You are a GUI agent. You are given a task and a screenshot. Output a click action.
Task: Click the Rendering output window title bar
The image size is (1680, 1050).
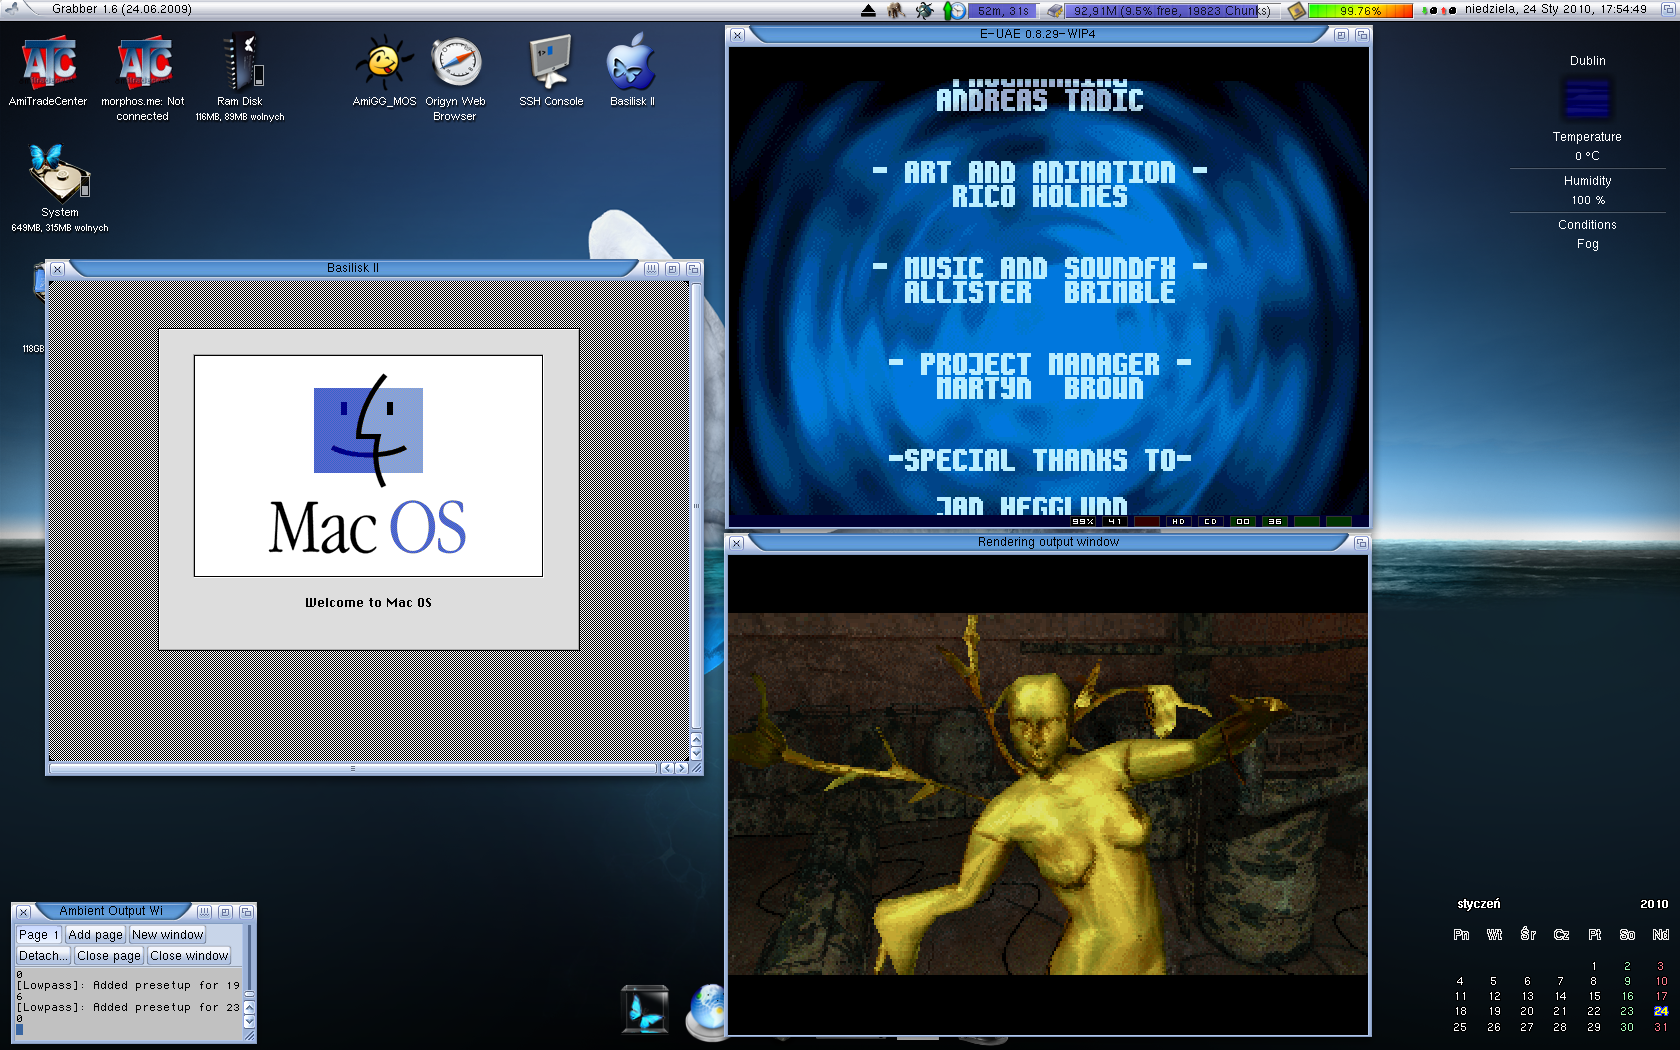pos(1048,542)
